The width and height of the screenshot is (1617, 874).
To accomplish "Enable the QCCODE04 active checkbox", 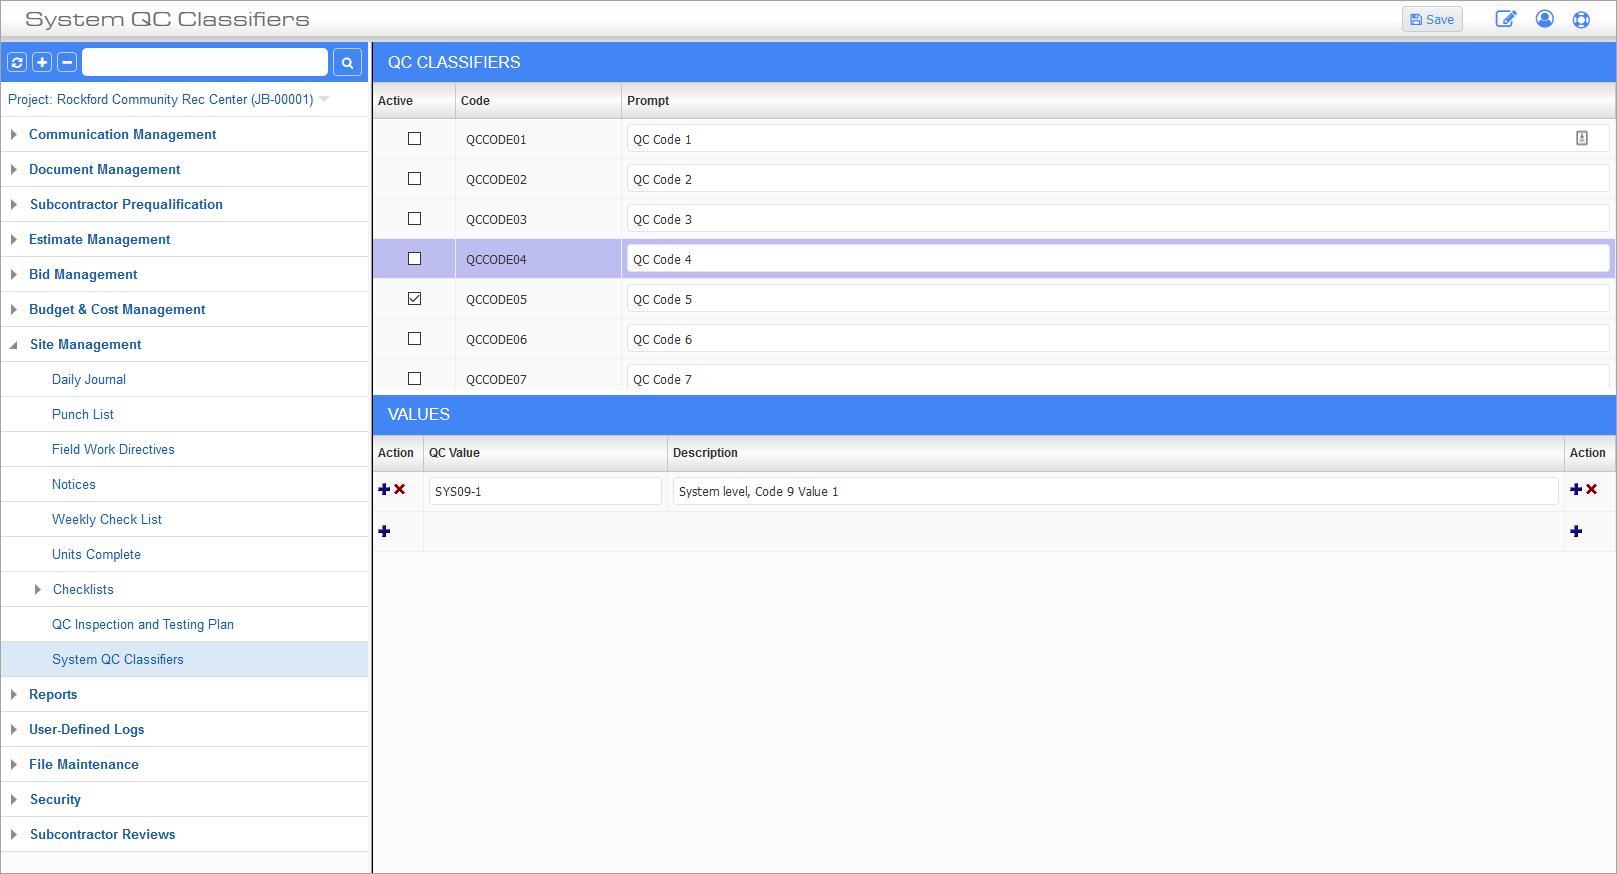I will click(414, 259).
